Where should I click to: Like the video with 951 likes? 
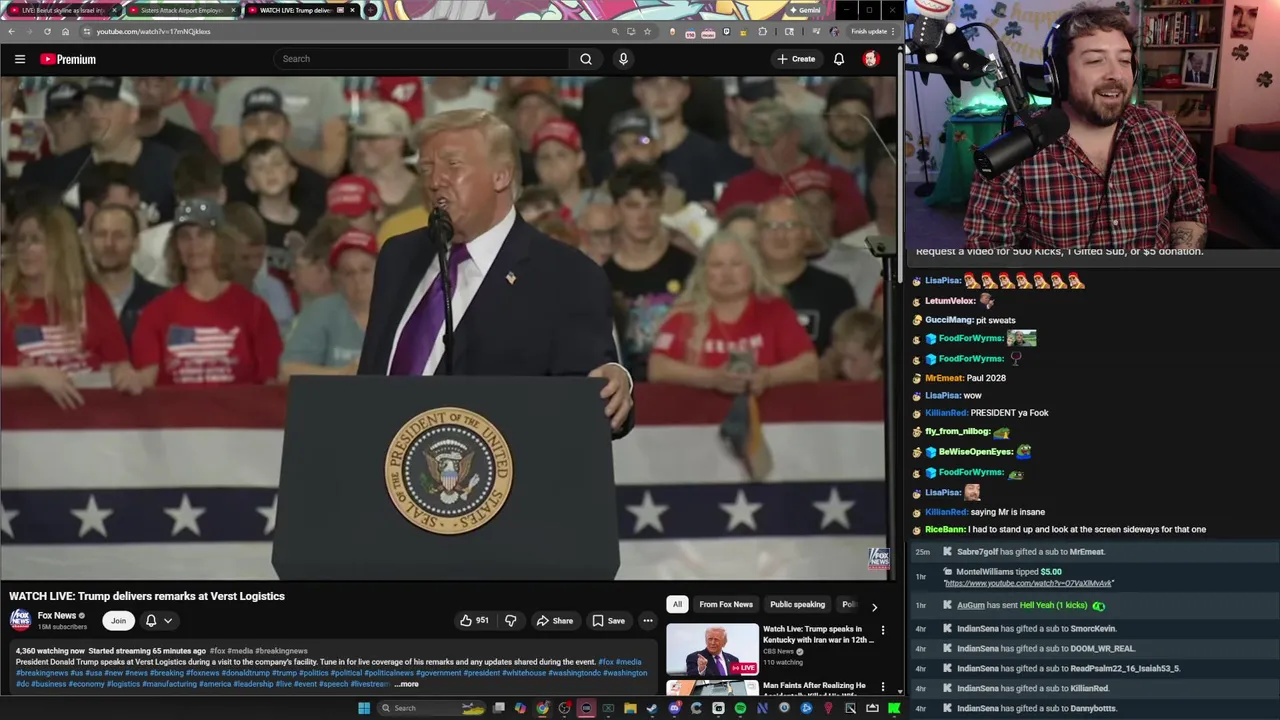[x=474, y=621]
